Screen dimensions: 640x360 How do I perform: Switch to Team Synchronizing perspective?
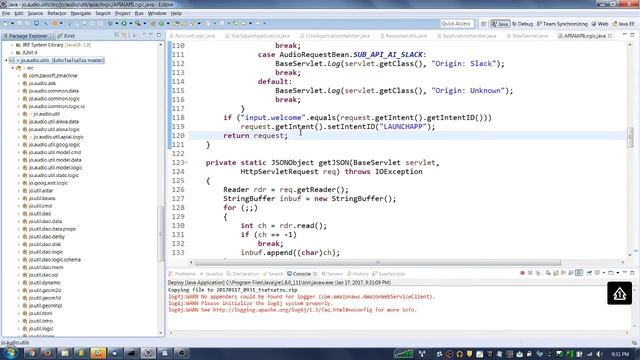click(x=562, y=24)
